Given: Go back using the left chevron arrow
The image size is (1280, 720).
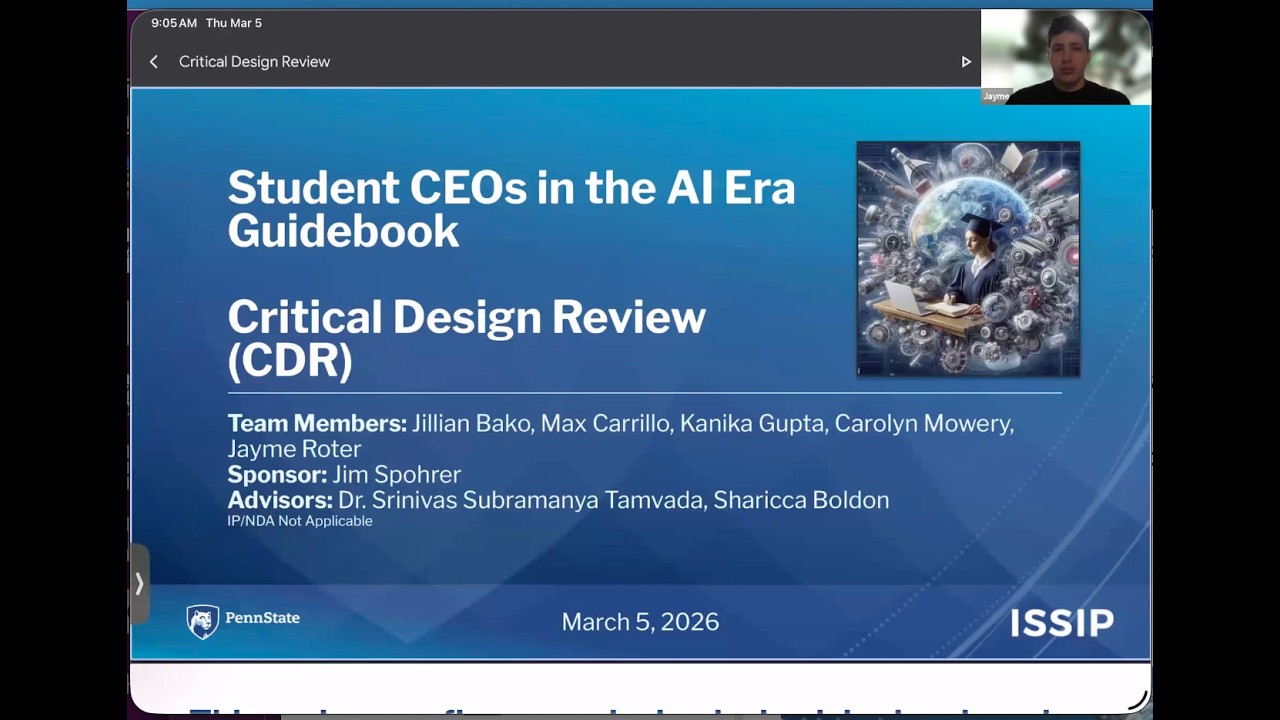Looking at the screenshot, I should click(153, 62).
